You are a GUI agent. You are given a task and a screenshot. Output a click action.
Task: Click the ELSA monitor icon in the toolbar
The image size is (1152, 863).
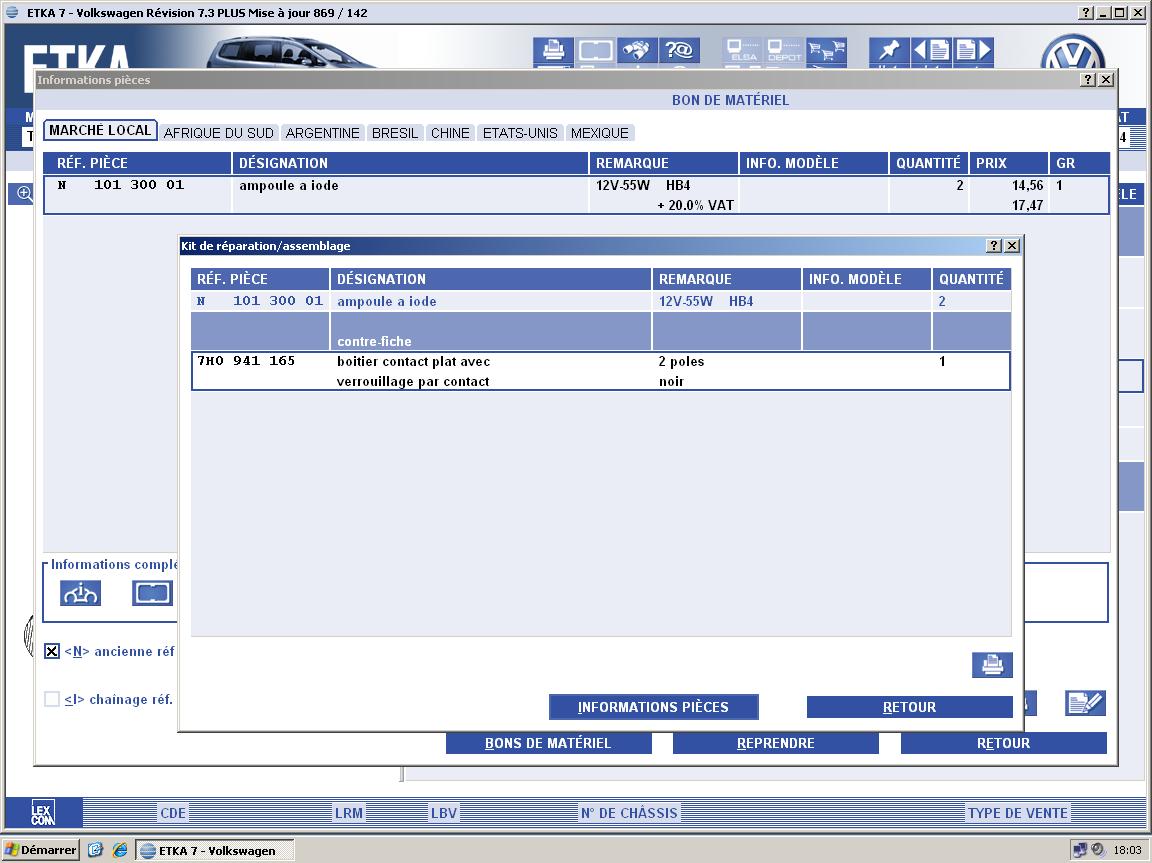744,51
